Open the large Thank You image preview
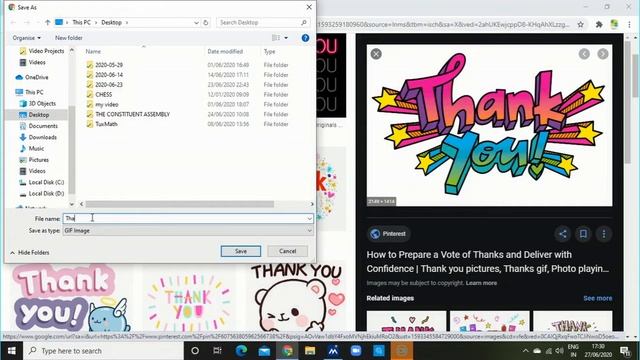Image resolution: width=640 pixels, height=360 pixels. [489, 125]
